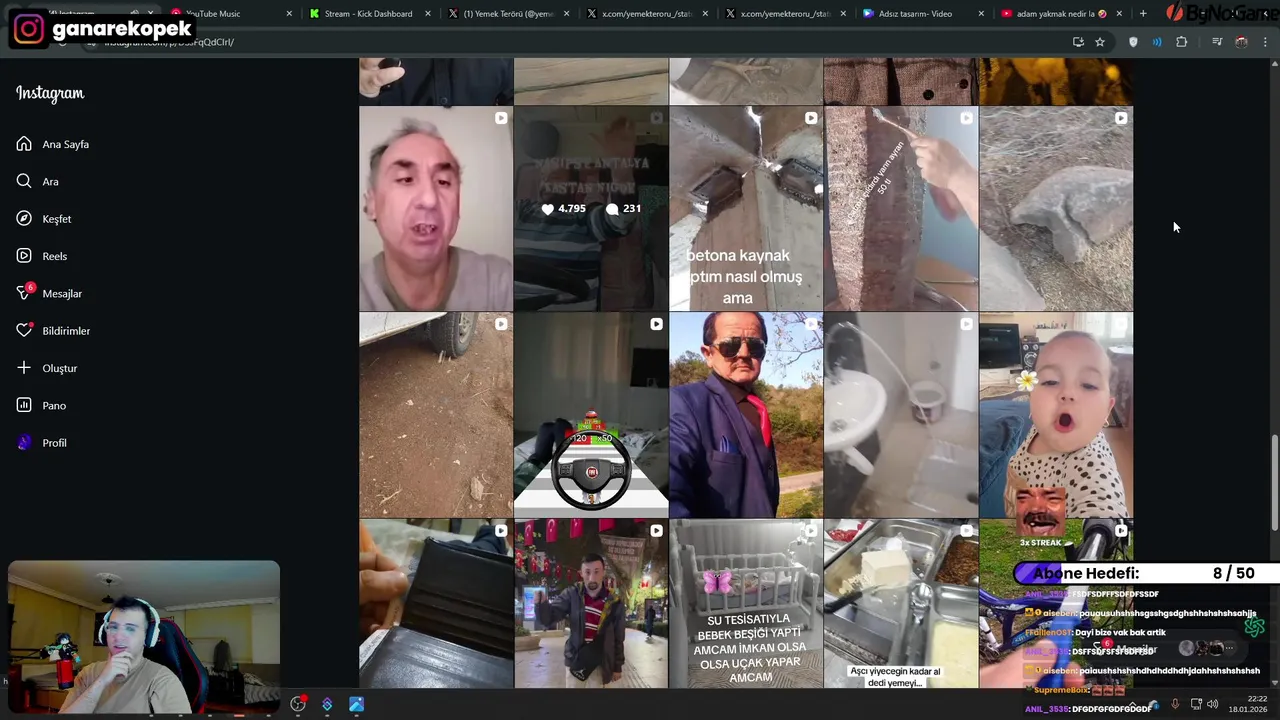Open the SU TESİSATIYLA BEBEK BEŞİĞİ reel
Screen dimensions: 1280x720
(x=746, y=603)
